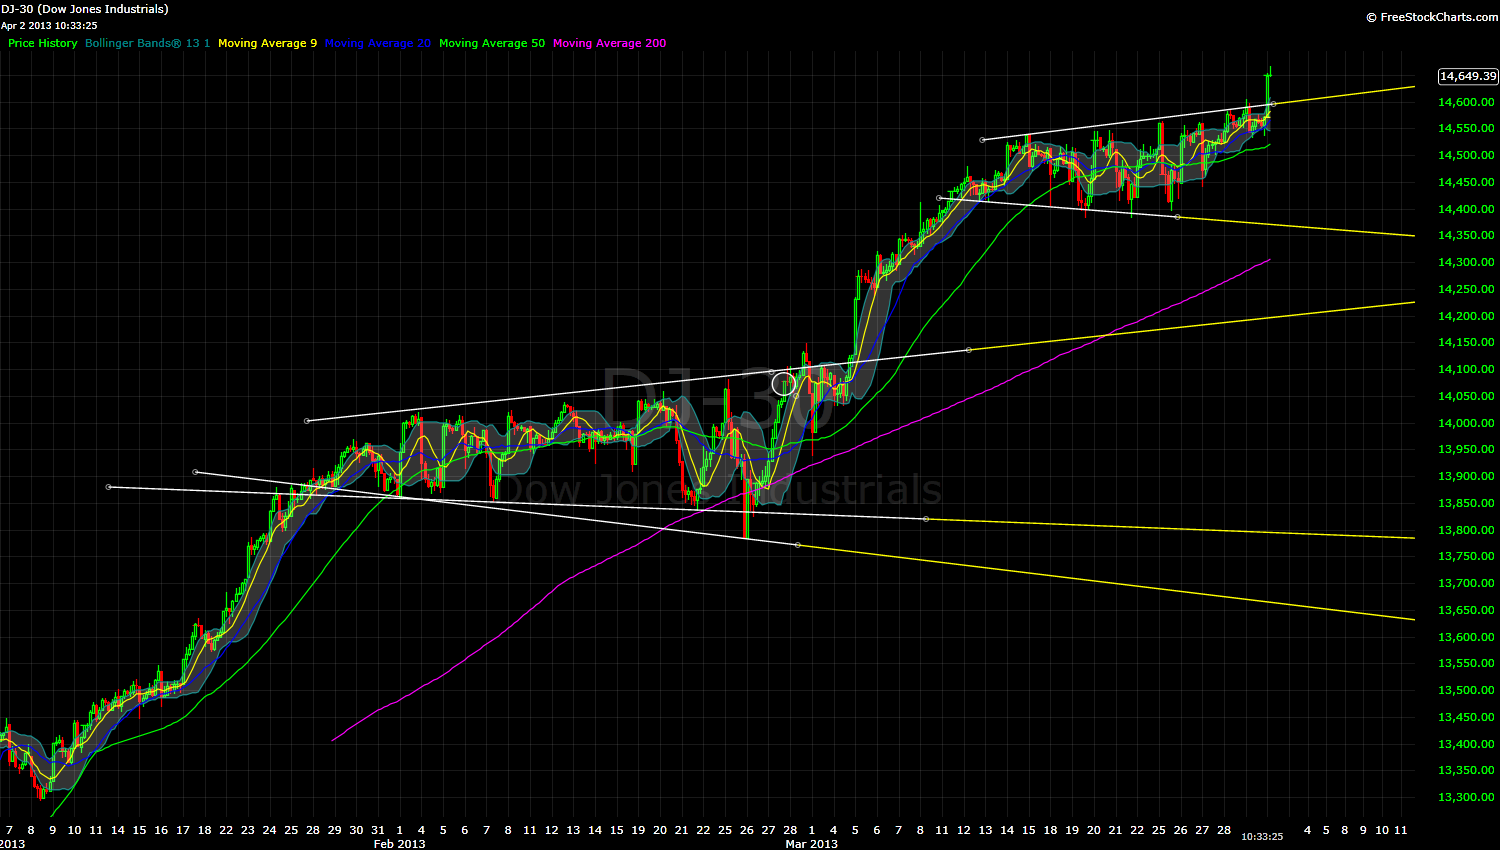Click the Feb 2013 month label
Image resolution: width=1500 pixels, height=850 pixels.
tap(399, 844)
